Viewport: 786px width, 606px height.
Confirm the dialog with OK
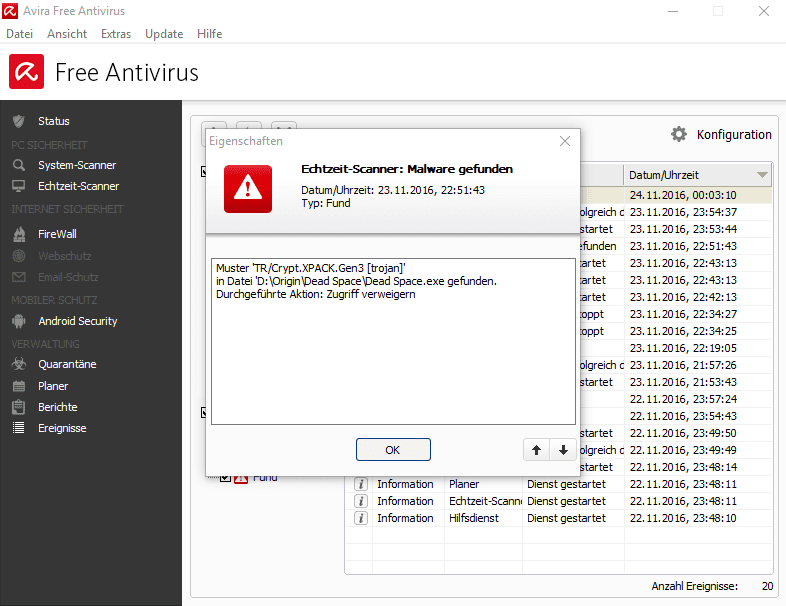[x=393, y=450]
